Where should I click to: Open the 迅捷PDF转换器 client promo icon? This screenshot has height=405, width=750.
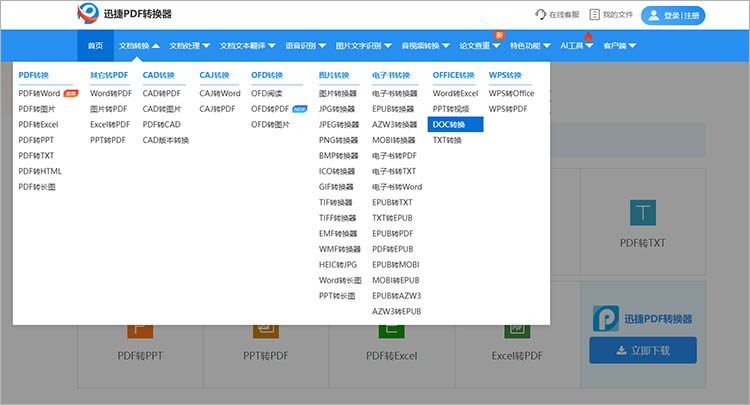606,318
